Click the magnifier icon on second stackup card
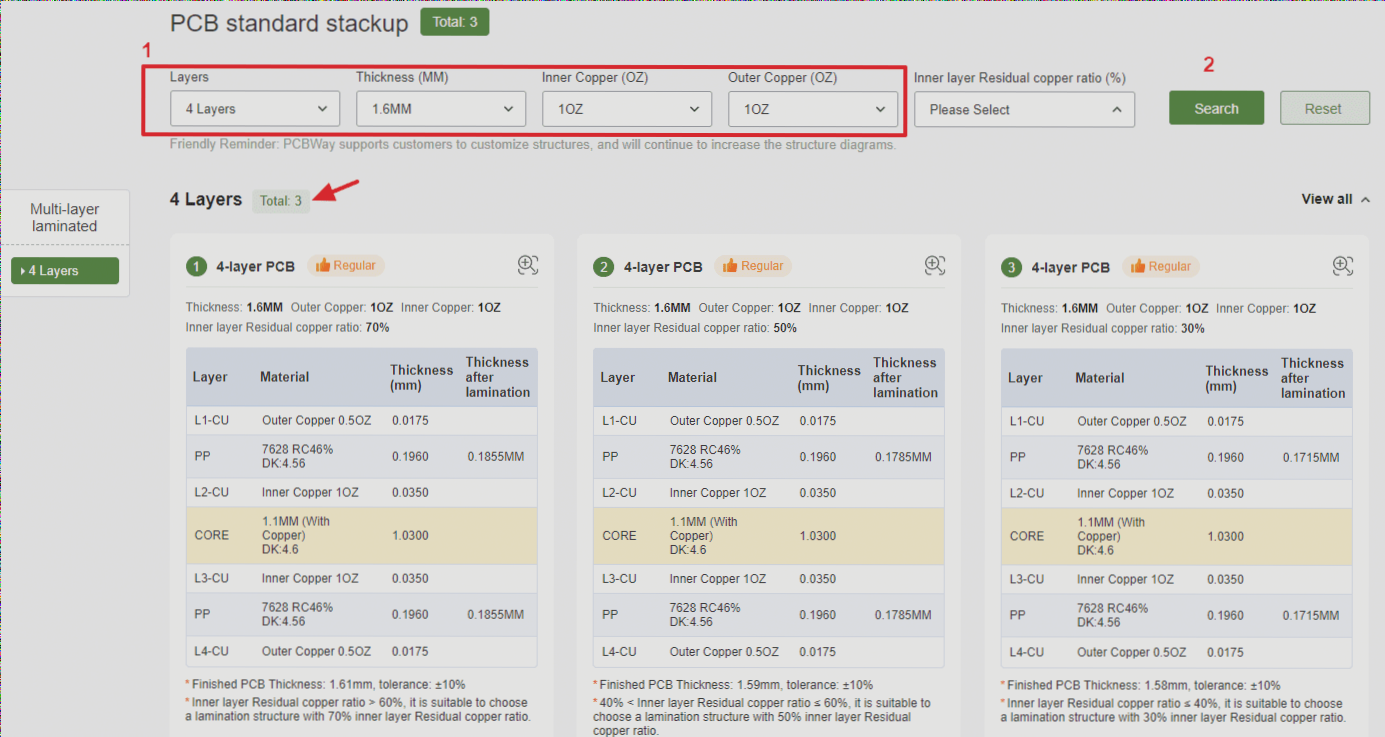The height and width of the screenshot is (737, 1385). click(x=934, y=265)
